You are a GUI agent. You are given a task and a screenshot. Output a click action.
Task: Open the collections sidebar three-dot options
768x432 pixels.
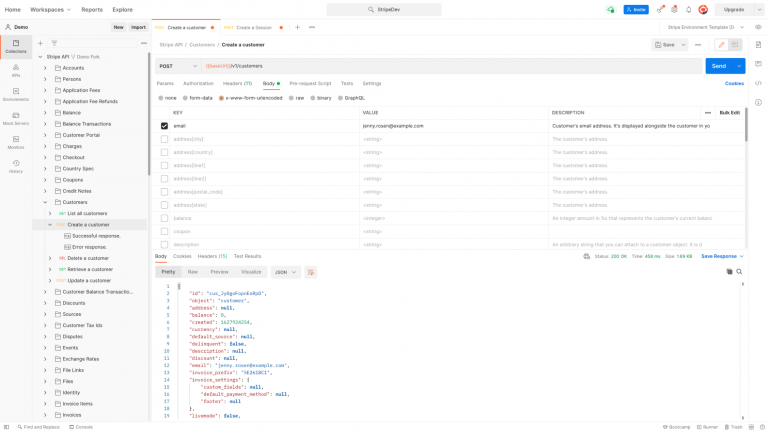click(144, 43)
